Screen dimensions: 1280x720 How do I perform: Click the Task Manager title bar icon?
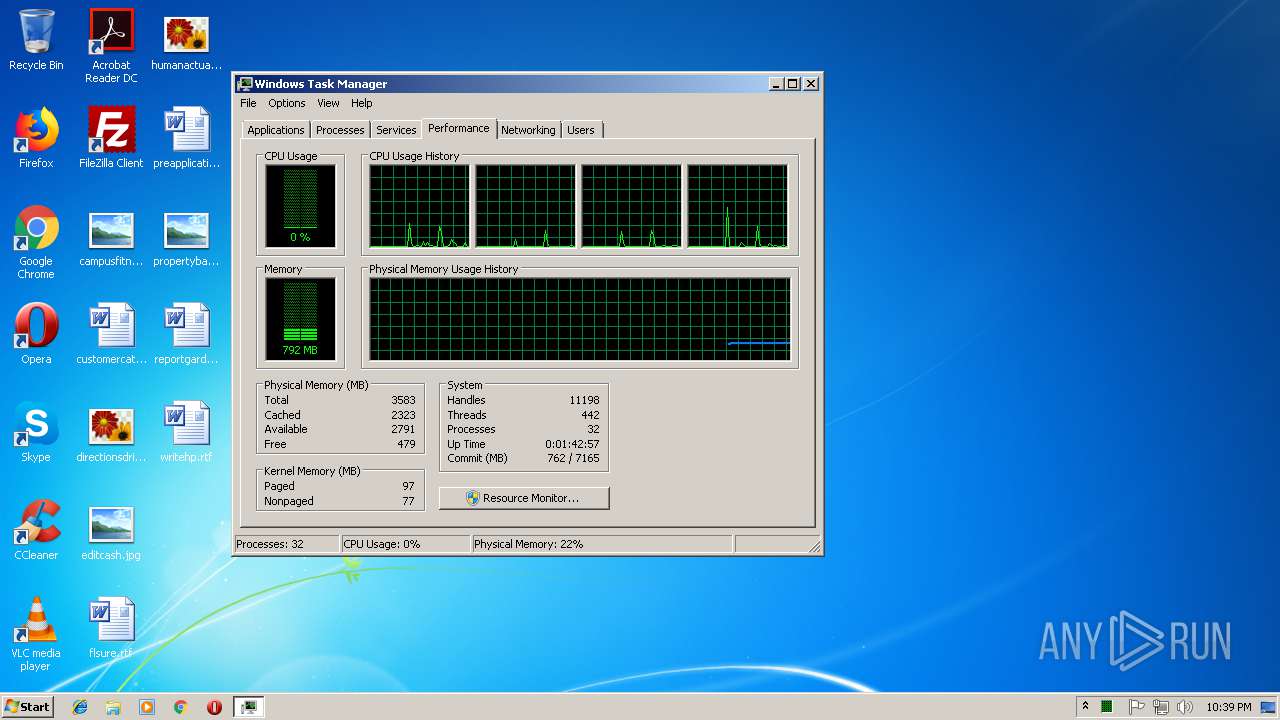coord(245,84)
